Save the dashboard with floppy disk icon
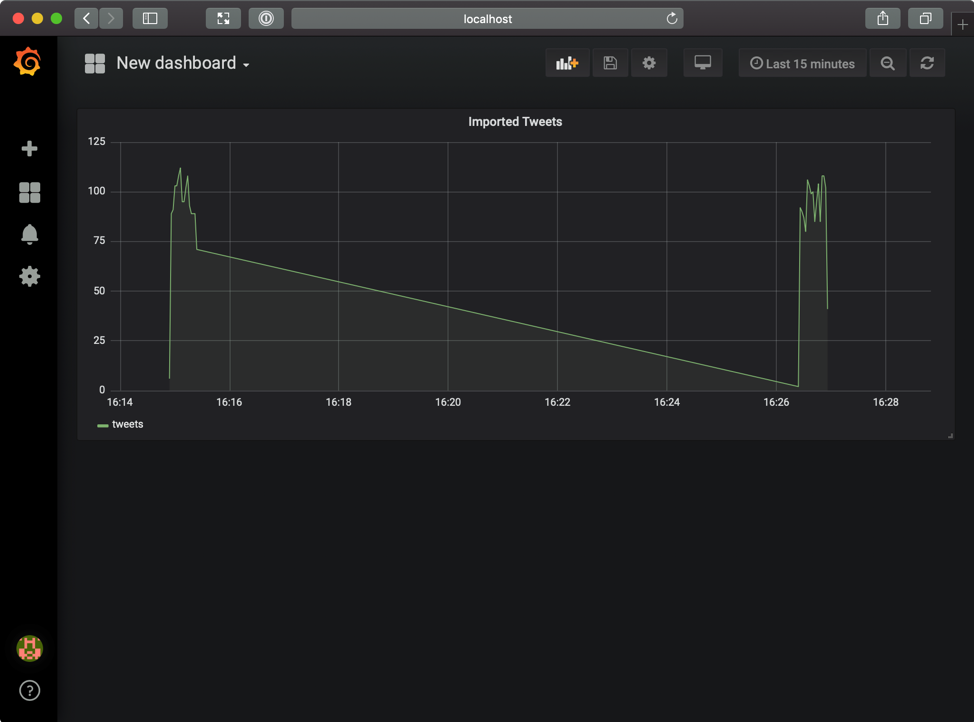The image size is (974, 722). (x=610, y=63)
